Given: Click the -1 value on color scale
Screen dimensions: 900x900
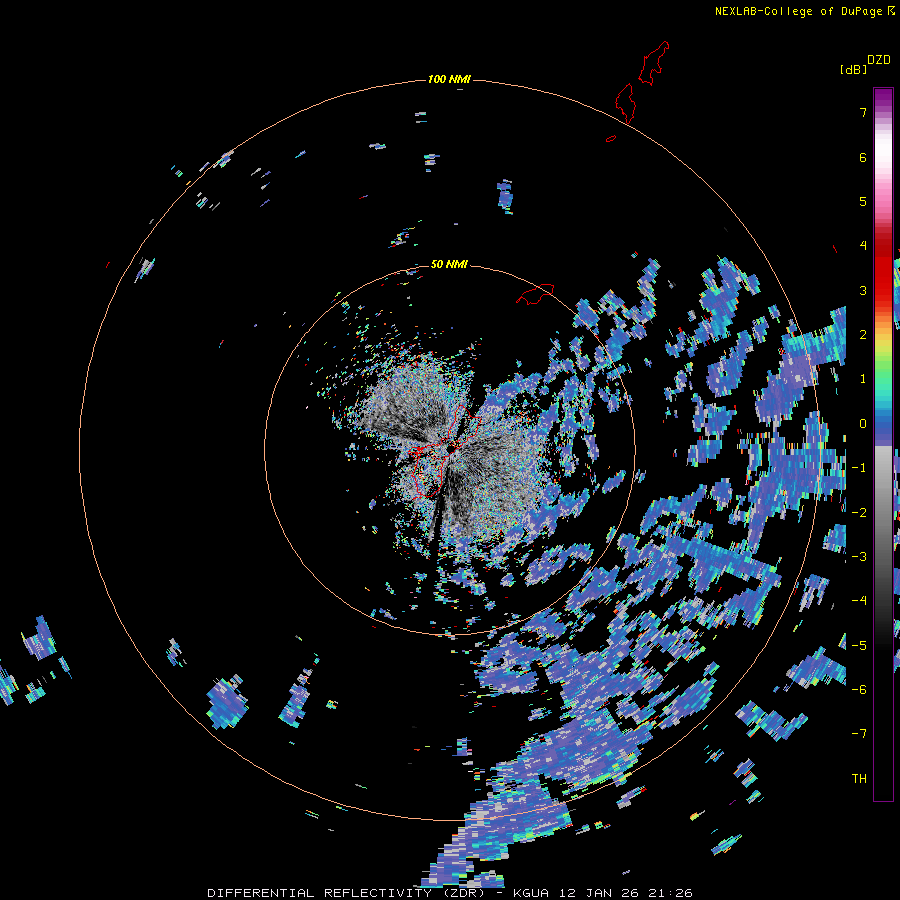Looking at the screenshot, I should (x=859, y=468).
